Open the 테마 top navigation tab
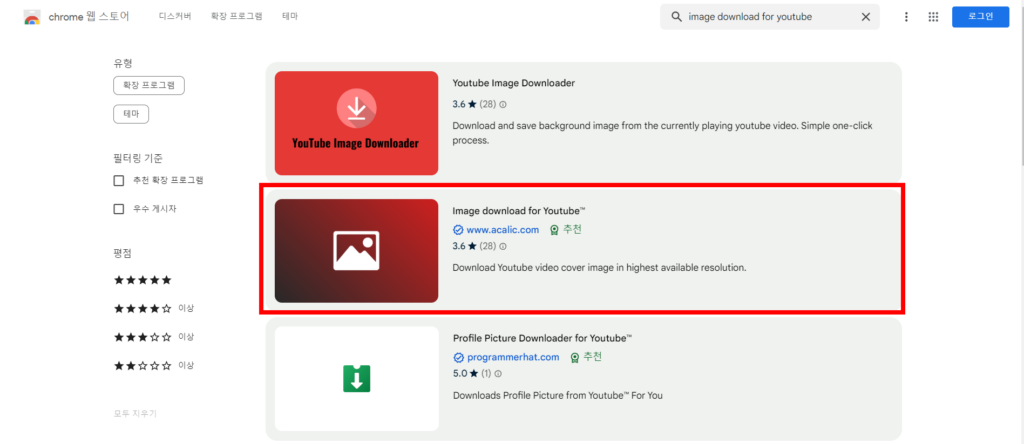Screen dimensions: 1024x444 point(290,17)
